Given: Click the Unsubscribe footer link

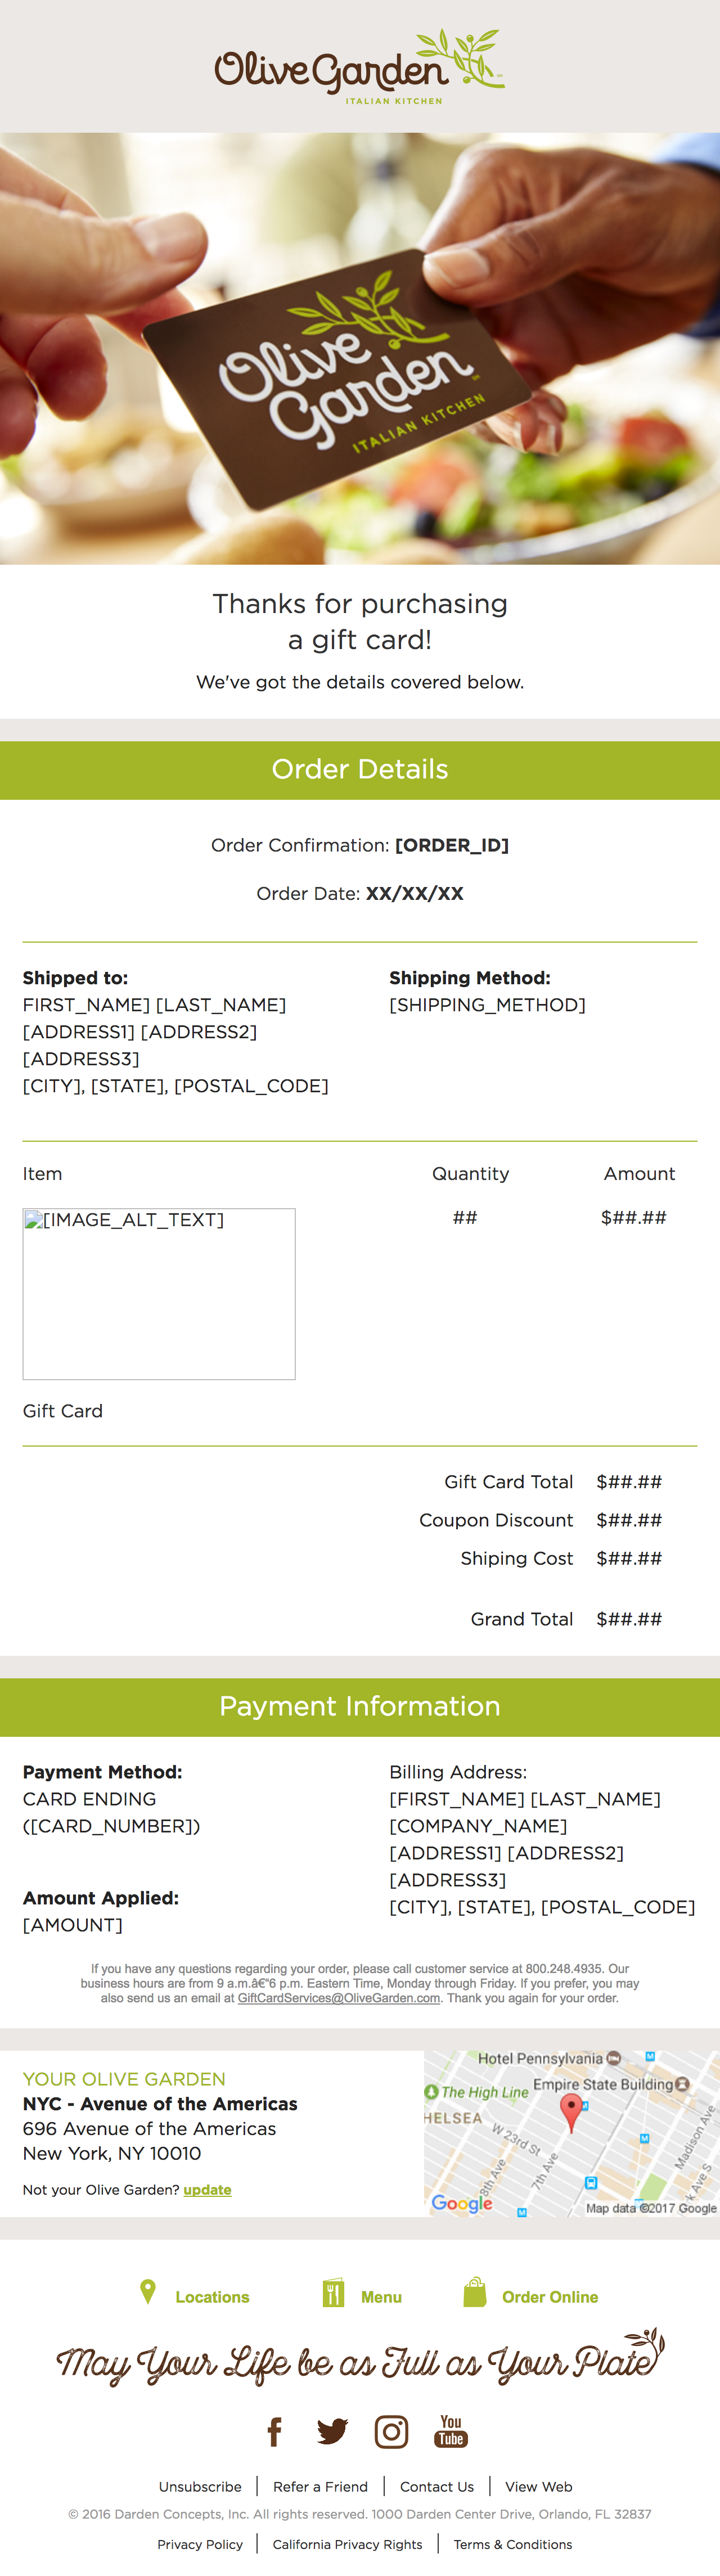Looking at the screenshot, I should click(200, 2486).
